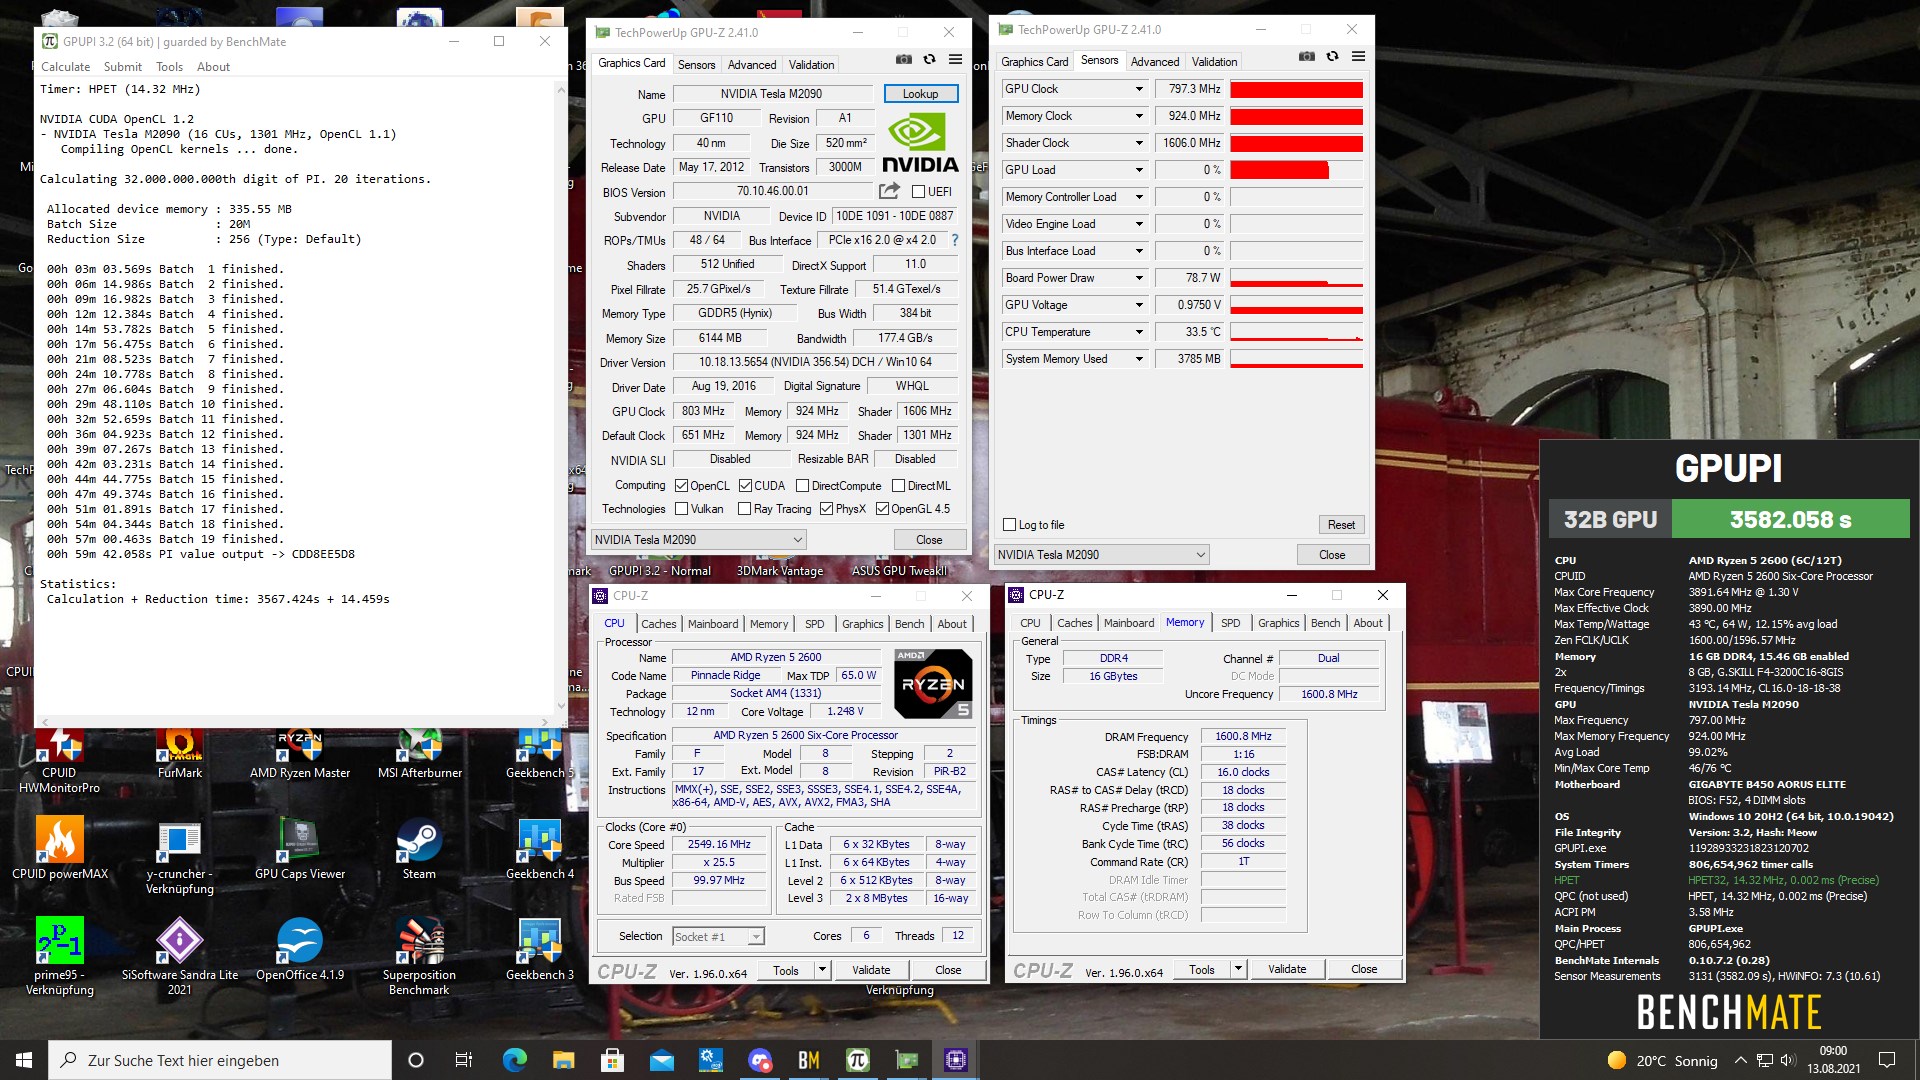Switch to Caches tab in left CPU-Z window

(x=659, y=624)
